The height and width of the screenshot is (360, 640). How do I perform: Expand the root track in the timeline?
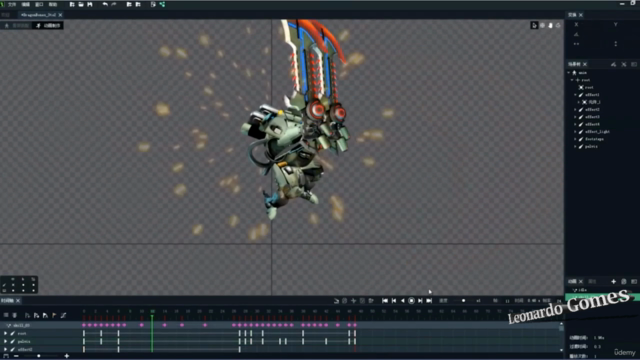[5, 333]
